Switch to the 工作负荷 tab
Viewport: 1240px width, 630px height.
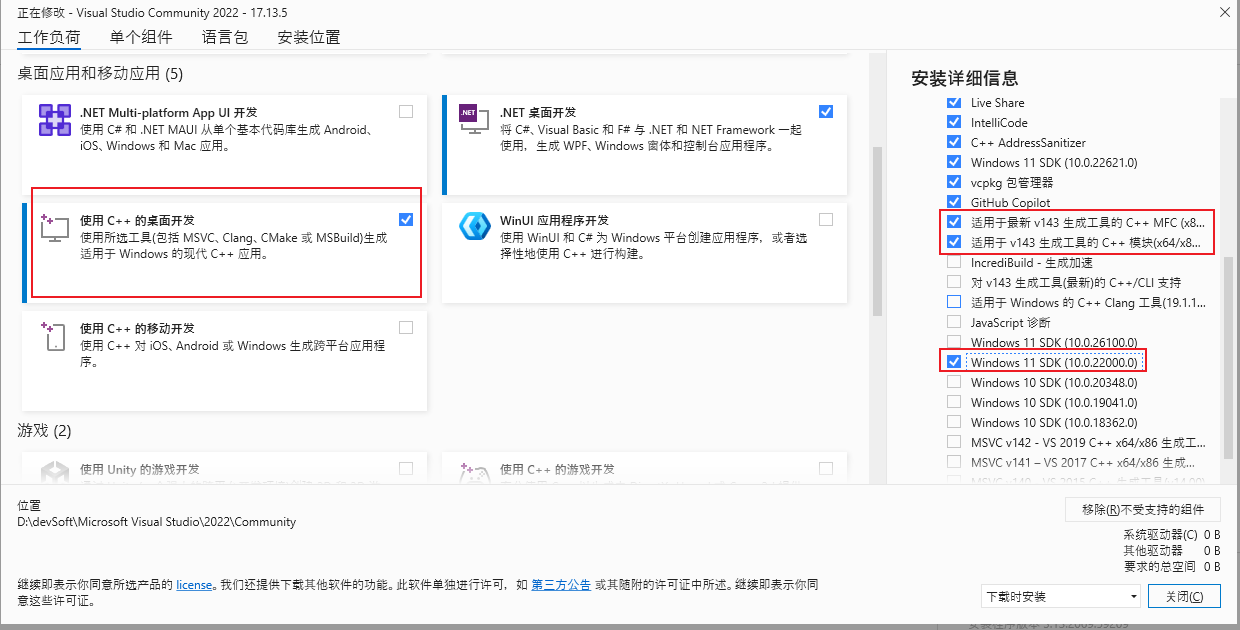coord(49,38)
